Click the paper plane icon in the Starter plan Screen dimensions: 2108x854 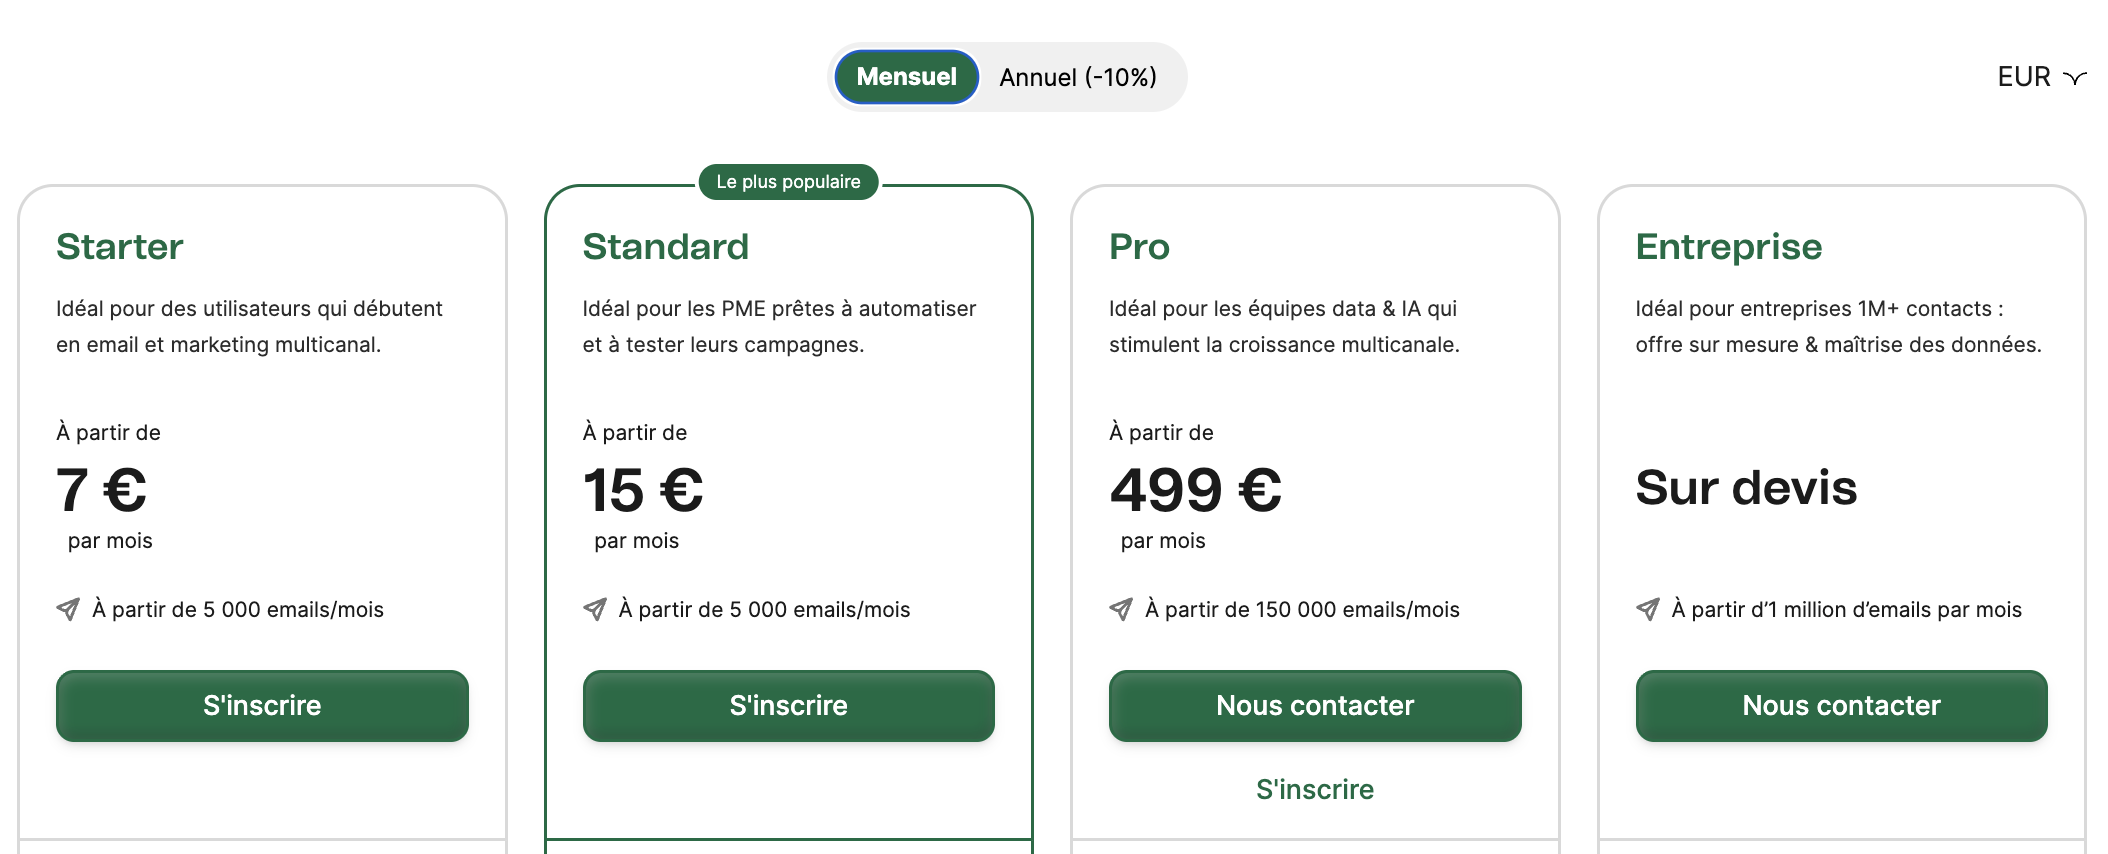point(68,609)
